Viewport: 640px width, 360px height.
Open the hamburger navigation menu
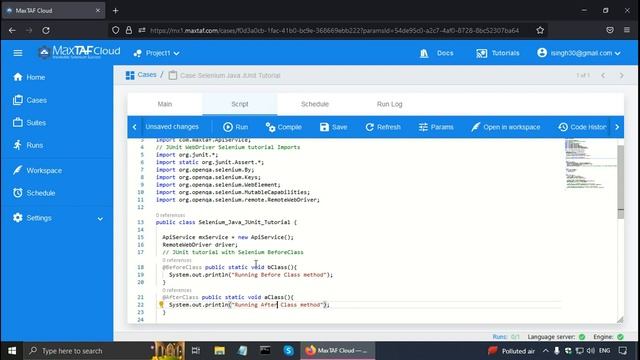point(18,53)
